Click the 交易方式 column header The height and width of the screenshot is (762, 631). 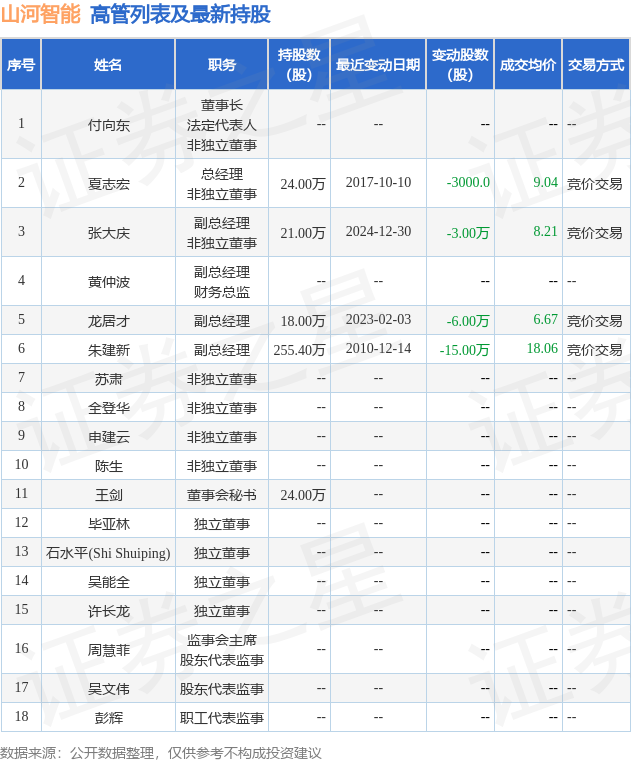click(595, 65)
